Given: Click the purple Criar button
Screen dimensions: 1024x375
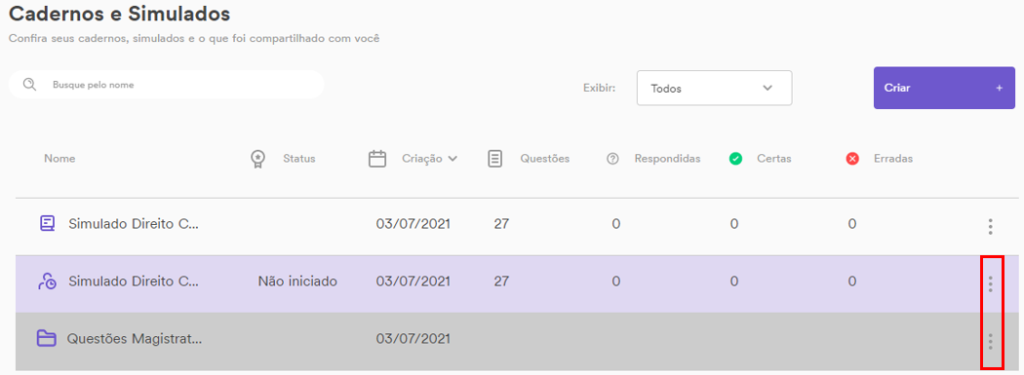Looking at the screenshot, I should pyautogui.click(x=944, y=88).
